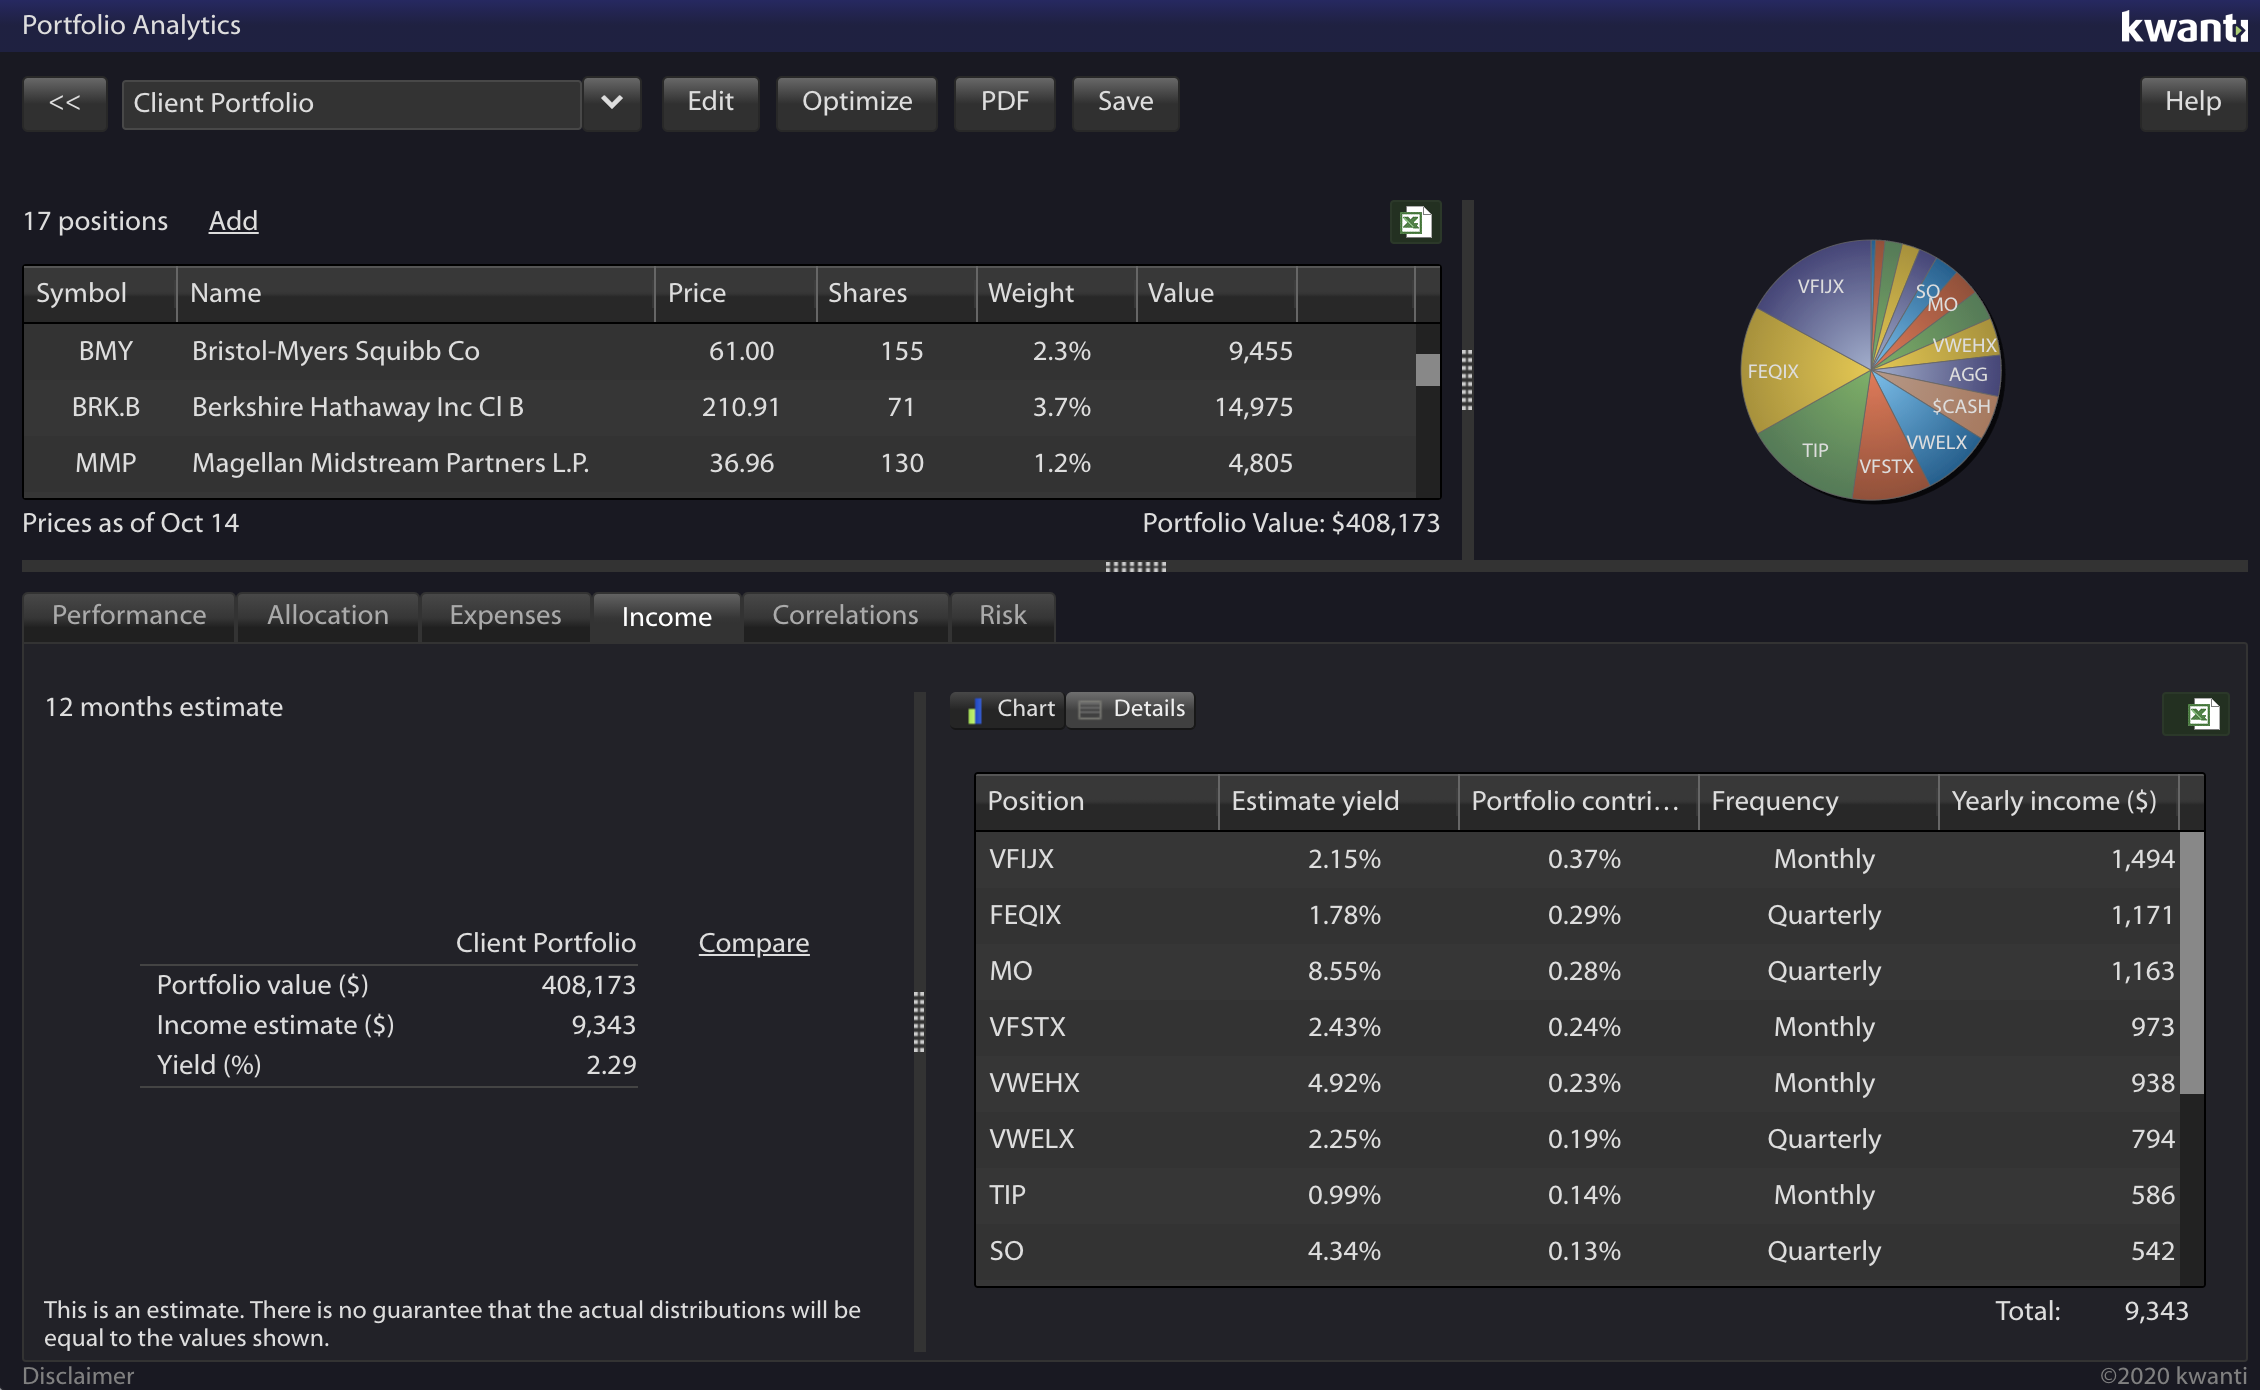Sort income table by Frequency
The height and width of the screenshot is (1390, 2260).
[1818, 802]
